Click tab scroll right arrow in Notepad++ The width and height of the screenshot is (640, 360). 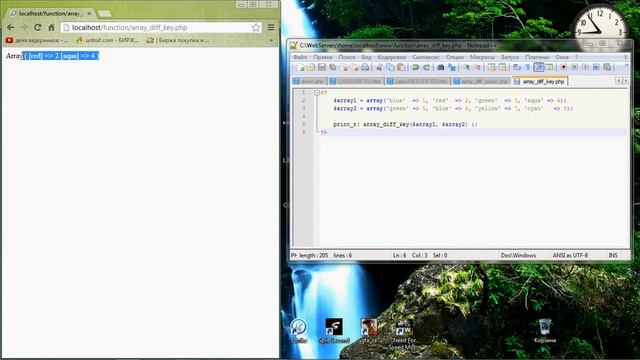[625, 81]
